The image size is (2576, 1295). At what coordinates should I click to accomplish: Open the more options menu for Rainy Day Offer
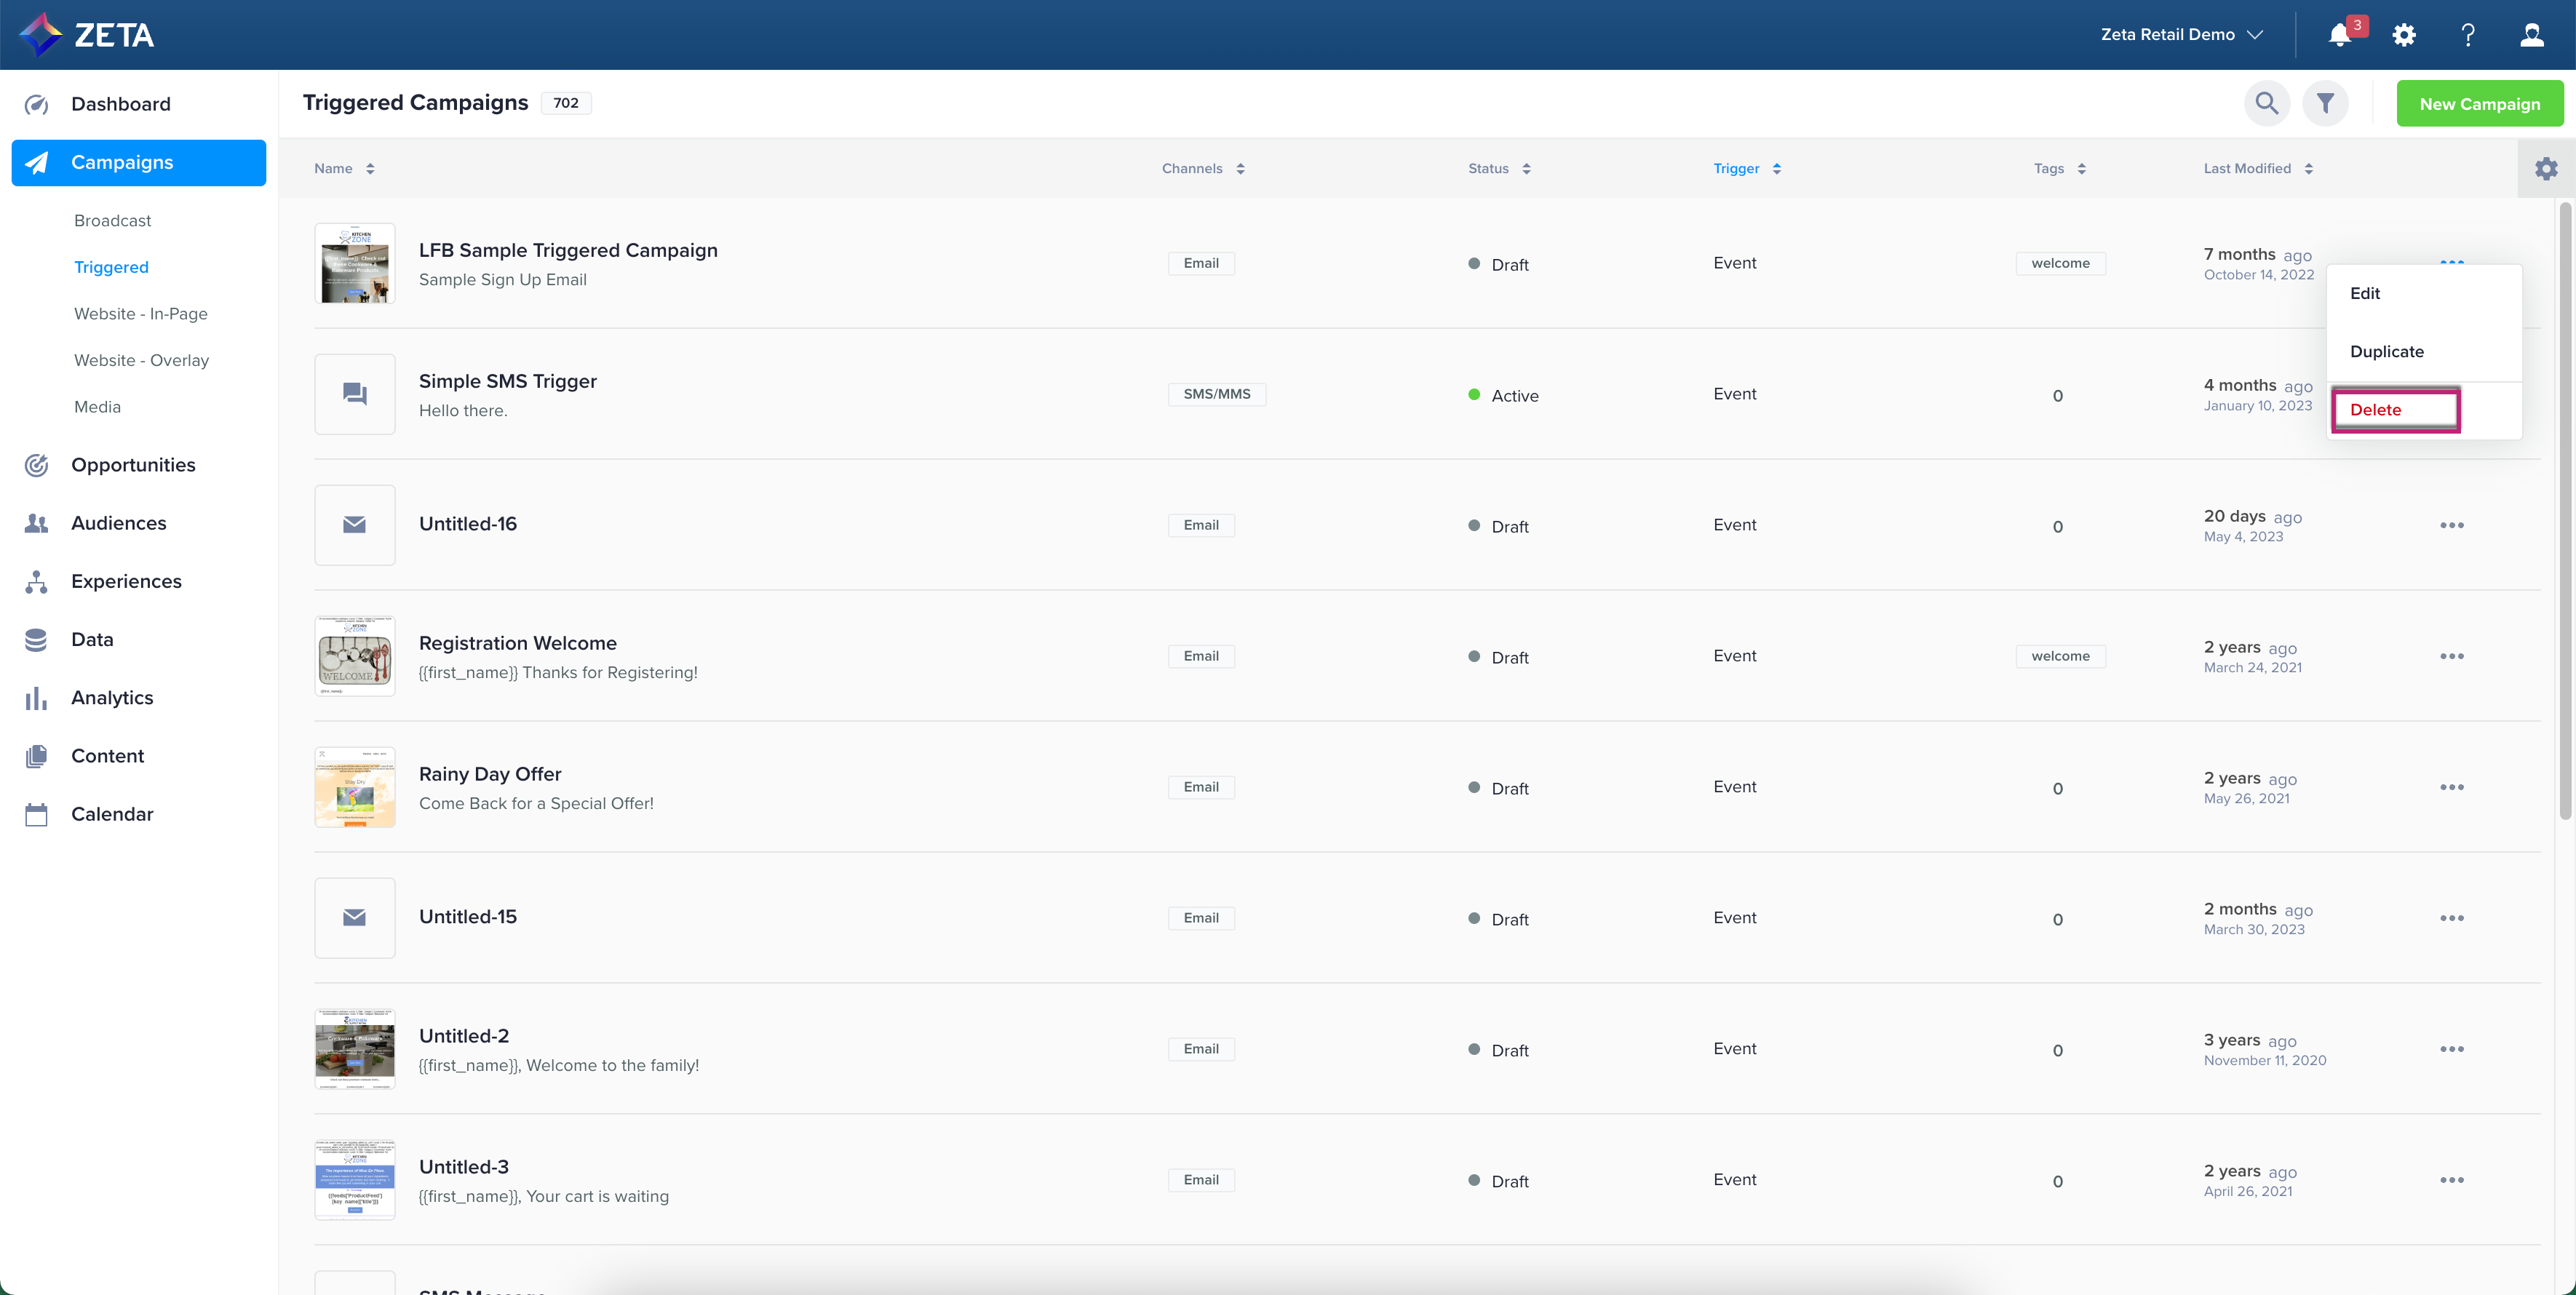[x=2451, y=787]
